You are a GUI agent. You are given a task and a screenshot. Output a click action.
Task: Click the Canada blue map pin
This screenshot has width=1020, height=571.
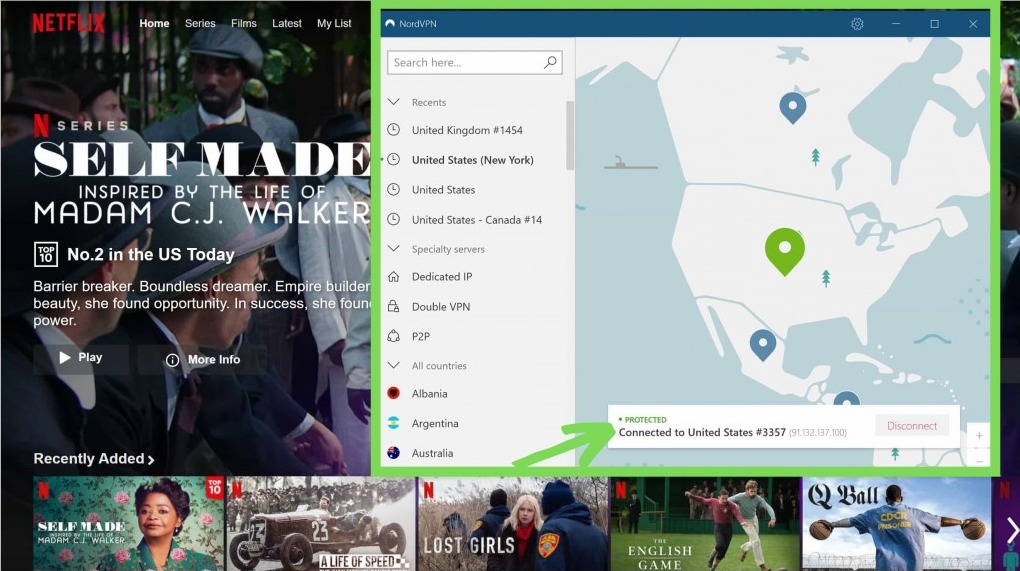[x=793, y=106]
